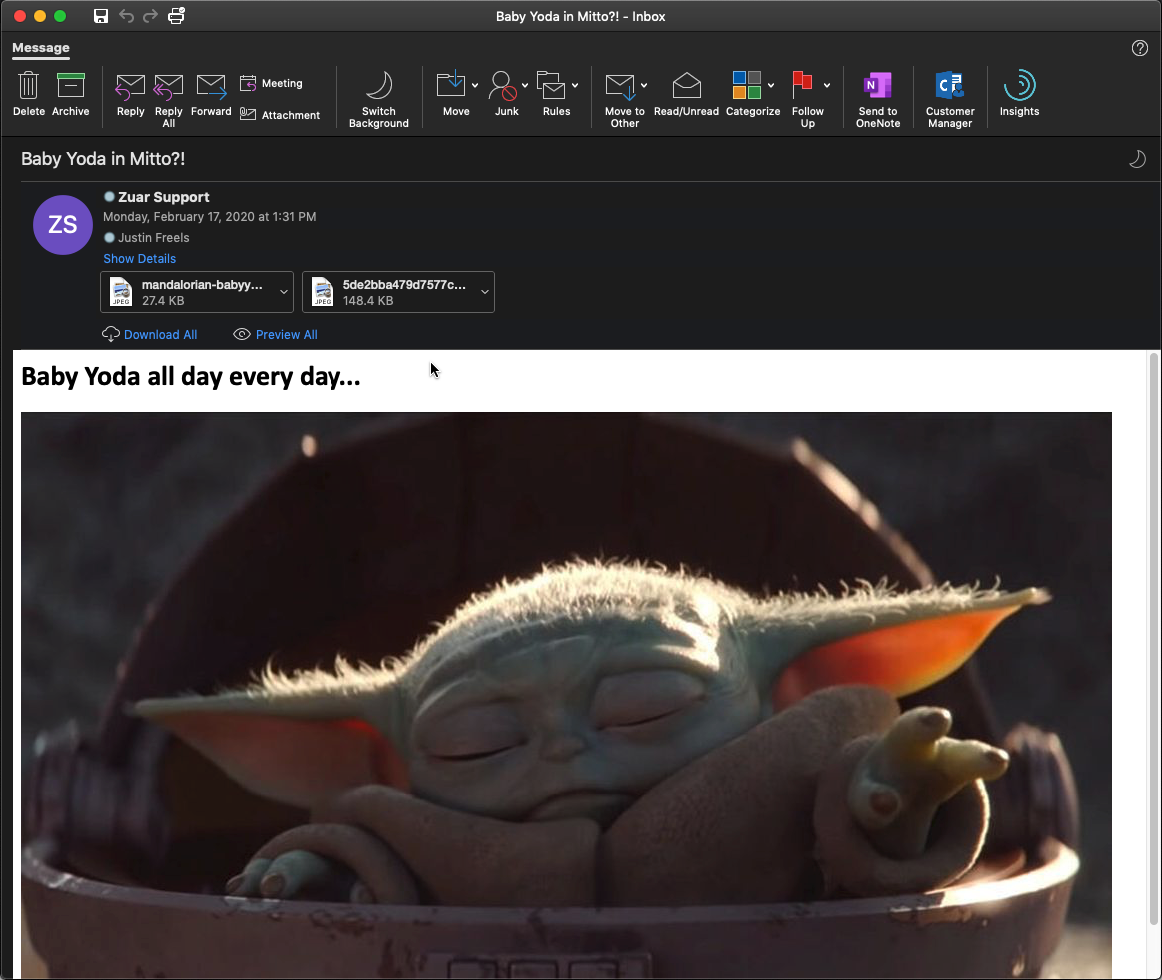Open the Rules button
The image size is (1162, 980).
552,94
